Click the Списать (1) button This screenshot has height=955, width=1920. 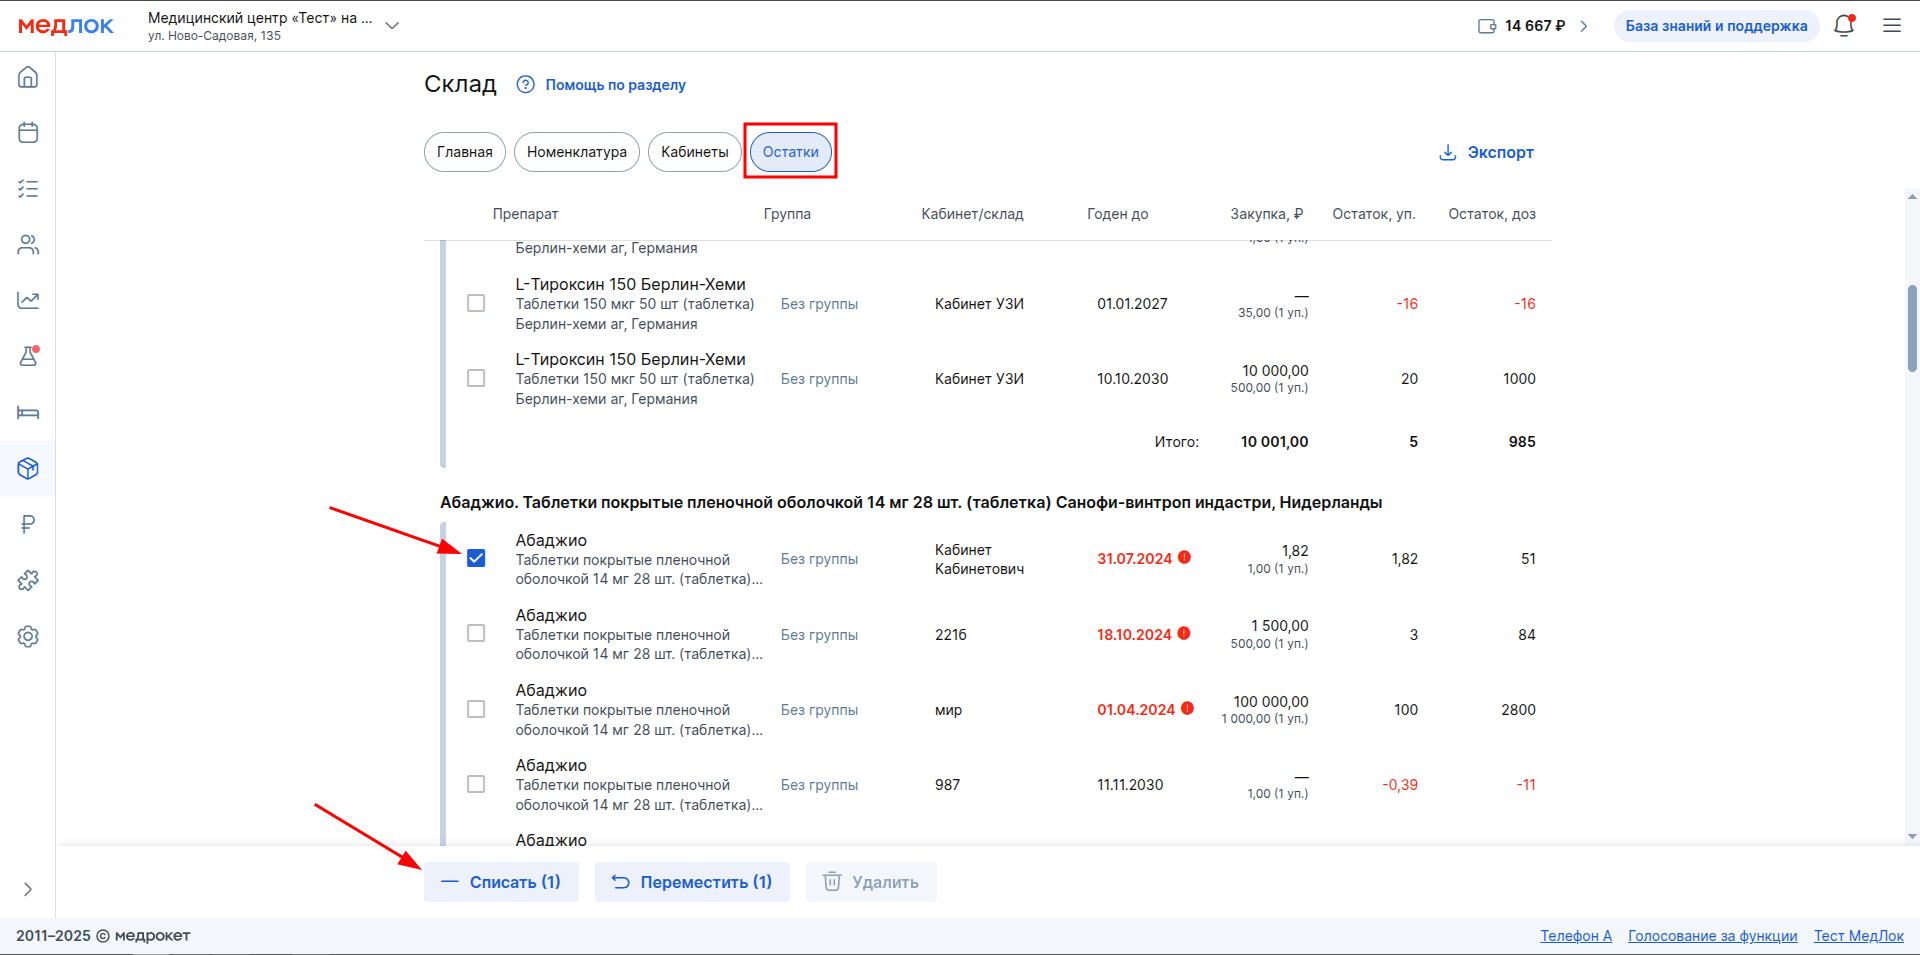(501, 882)
